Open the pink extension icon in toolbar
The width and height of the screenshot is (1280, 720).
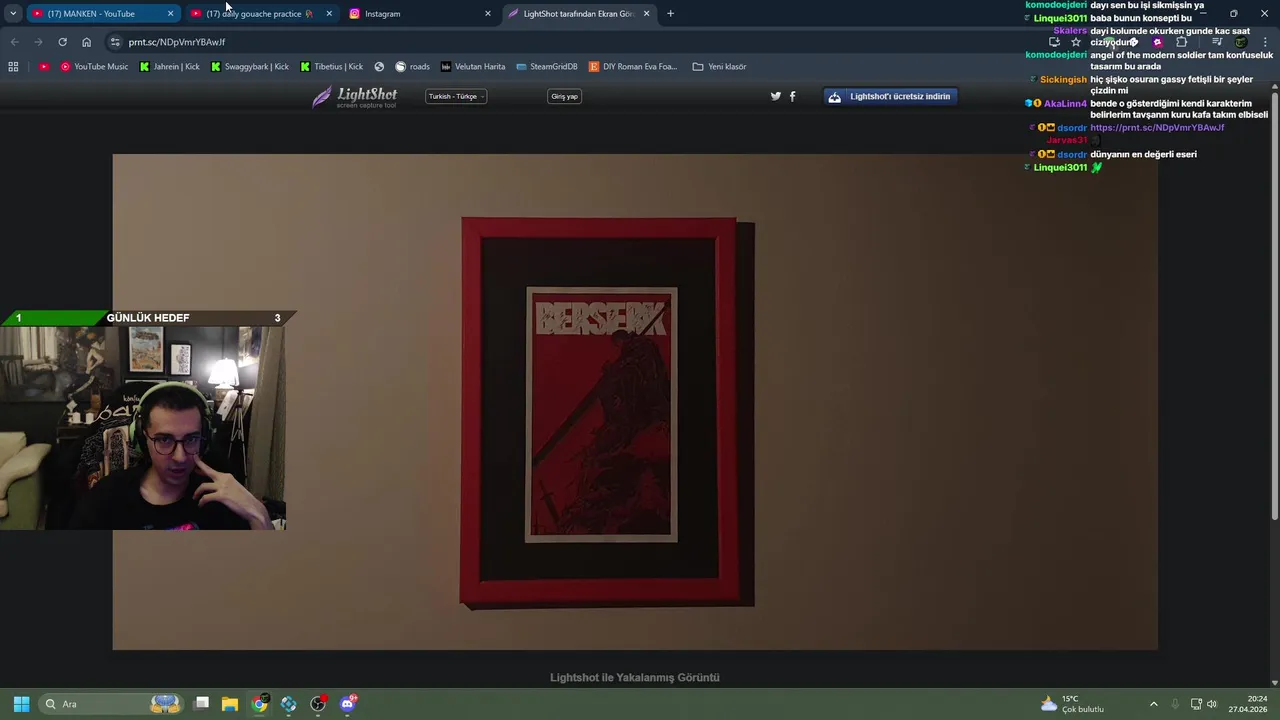click(1158, 42)
